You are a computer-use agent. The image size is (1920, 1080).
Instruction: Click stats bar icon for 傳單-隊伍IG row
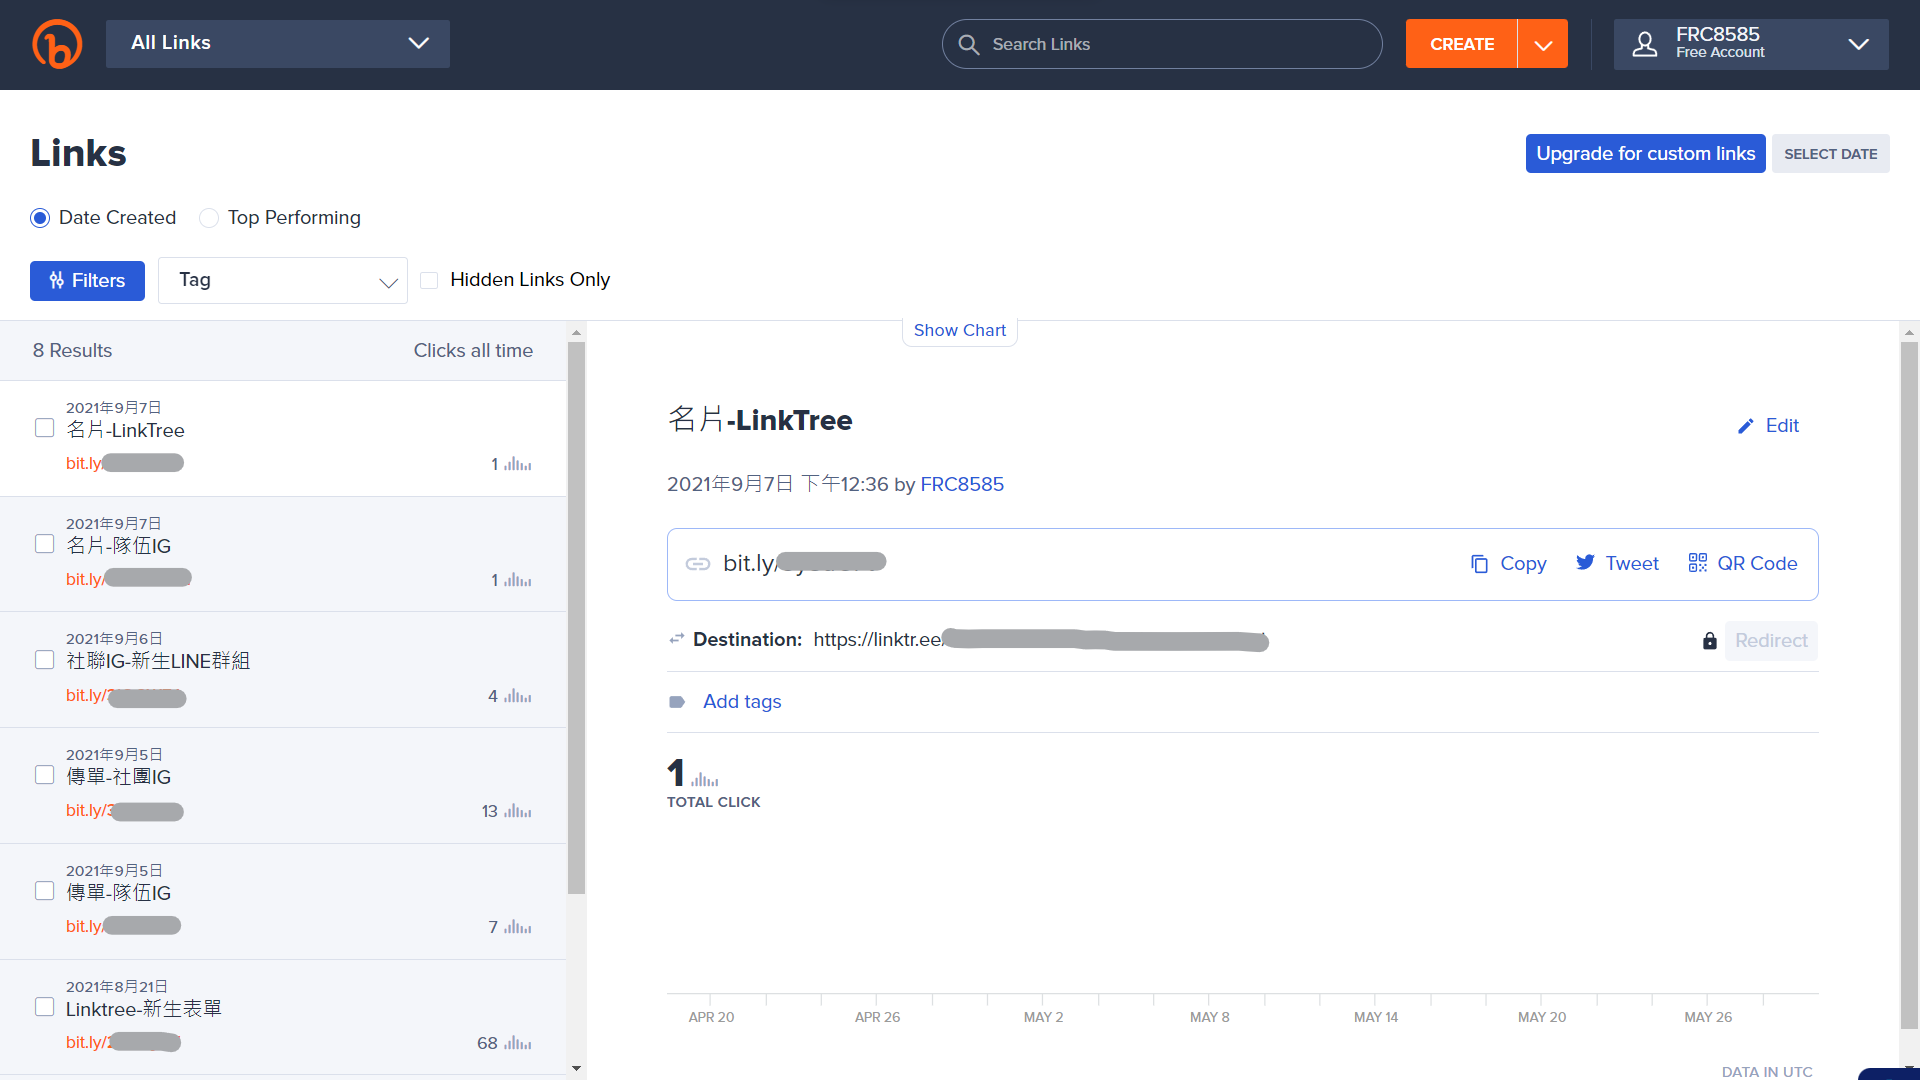pyautogui.click(x=518, y=927)
